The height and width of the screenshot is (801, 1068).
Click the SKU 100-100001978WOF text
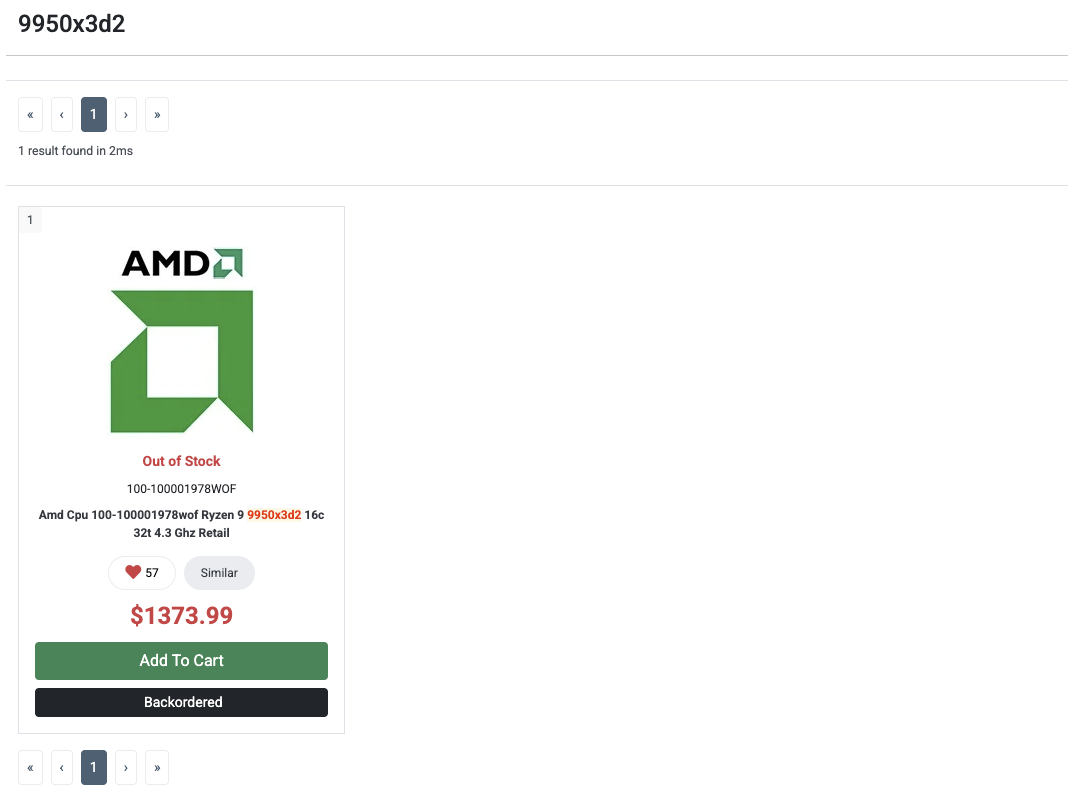(x=181, y=489)
